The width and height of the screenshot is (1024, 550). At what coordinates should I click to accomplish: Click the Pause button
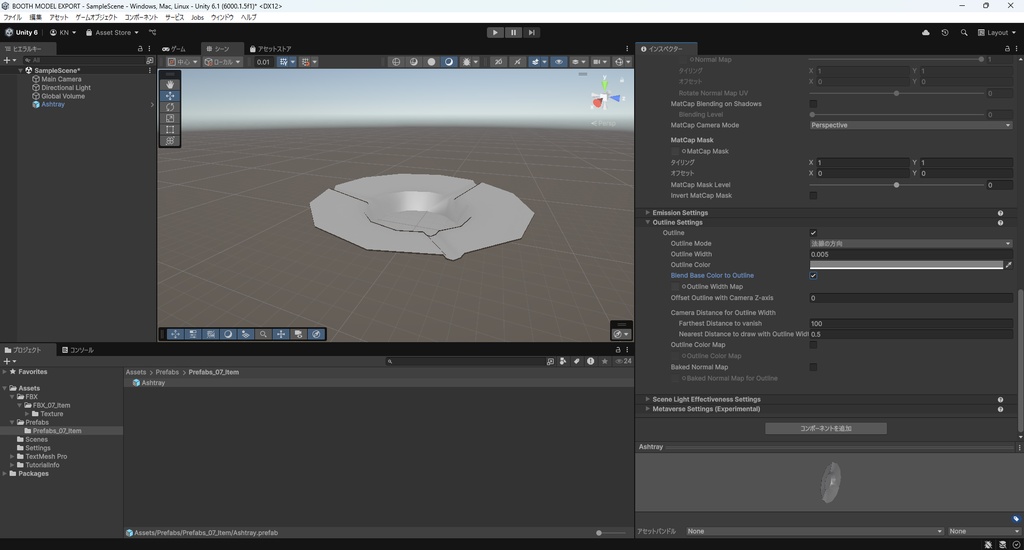click(513, 32)
